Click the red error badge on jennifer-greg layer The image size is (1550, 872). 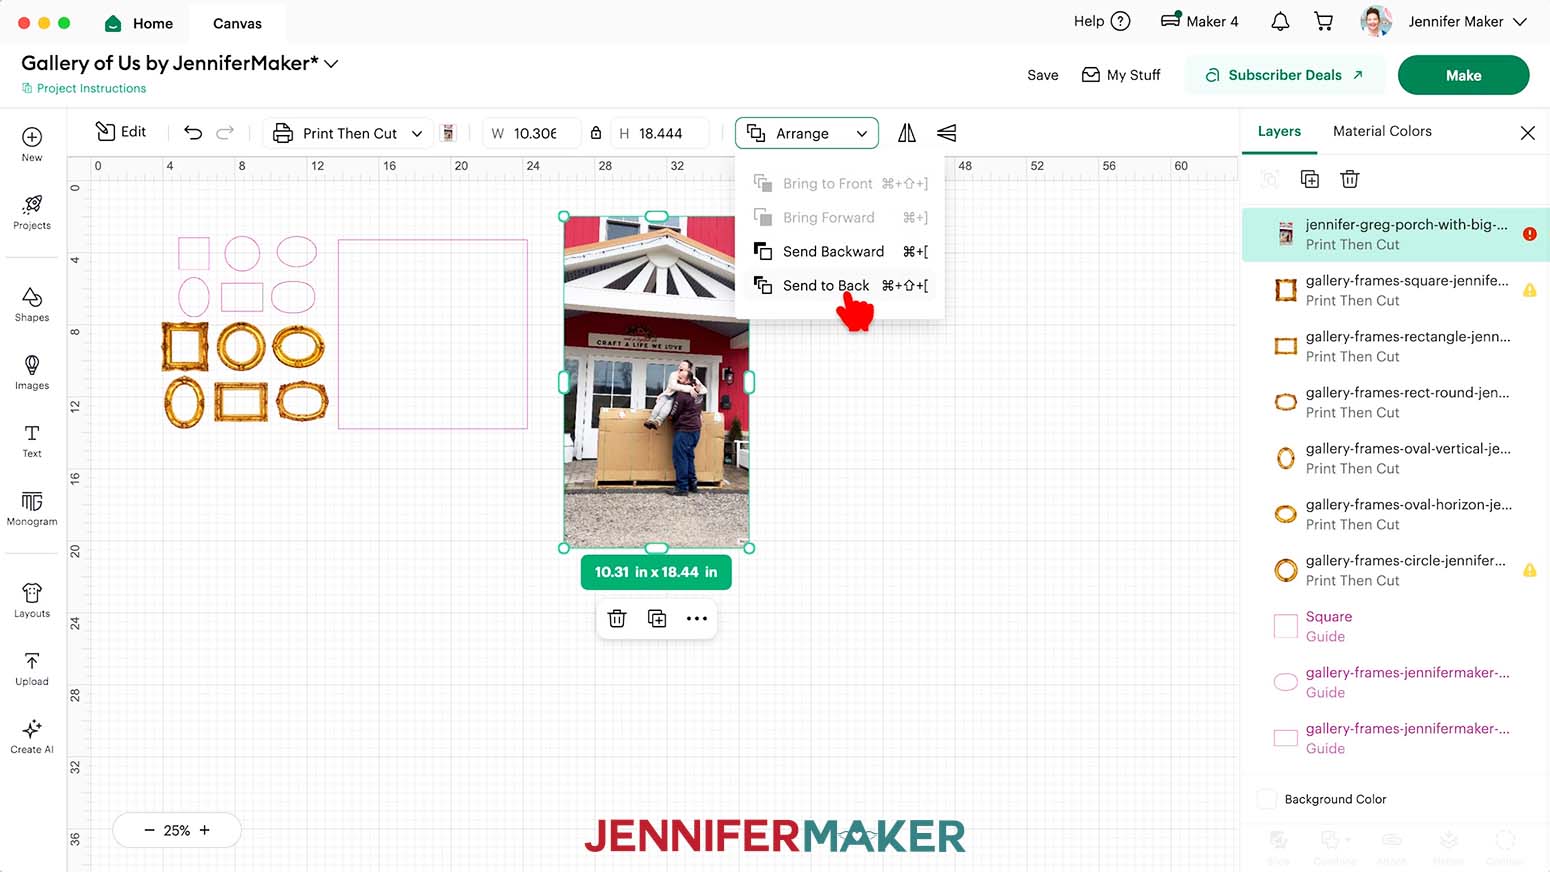[x=1529, y=234]
